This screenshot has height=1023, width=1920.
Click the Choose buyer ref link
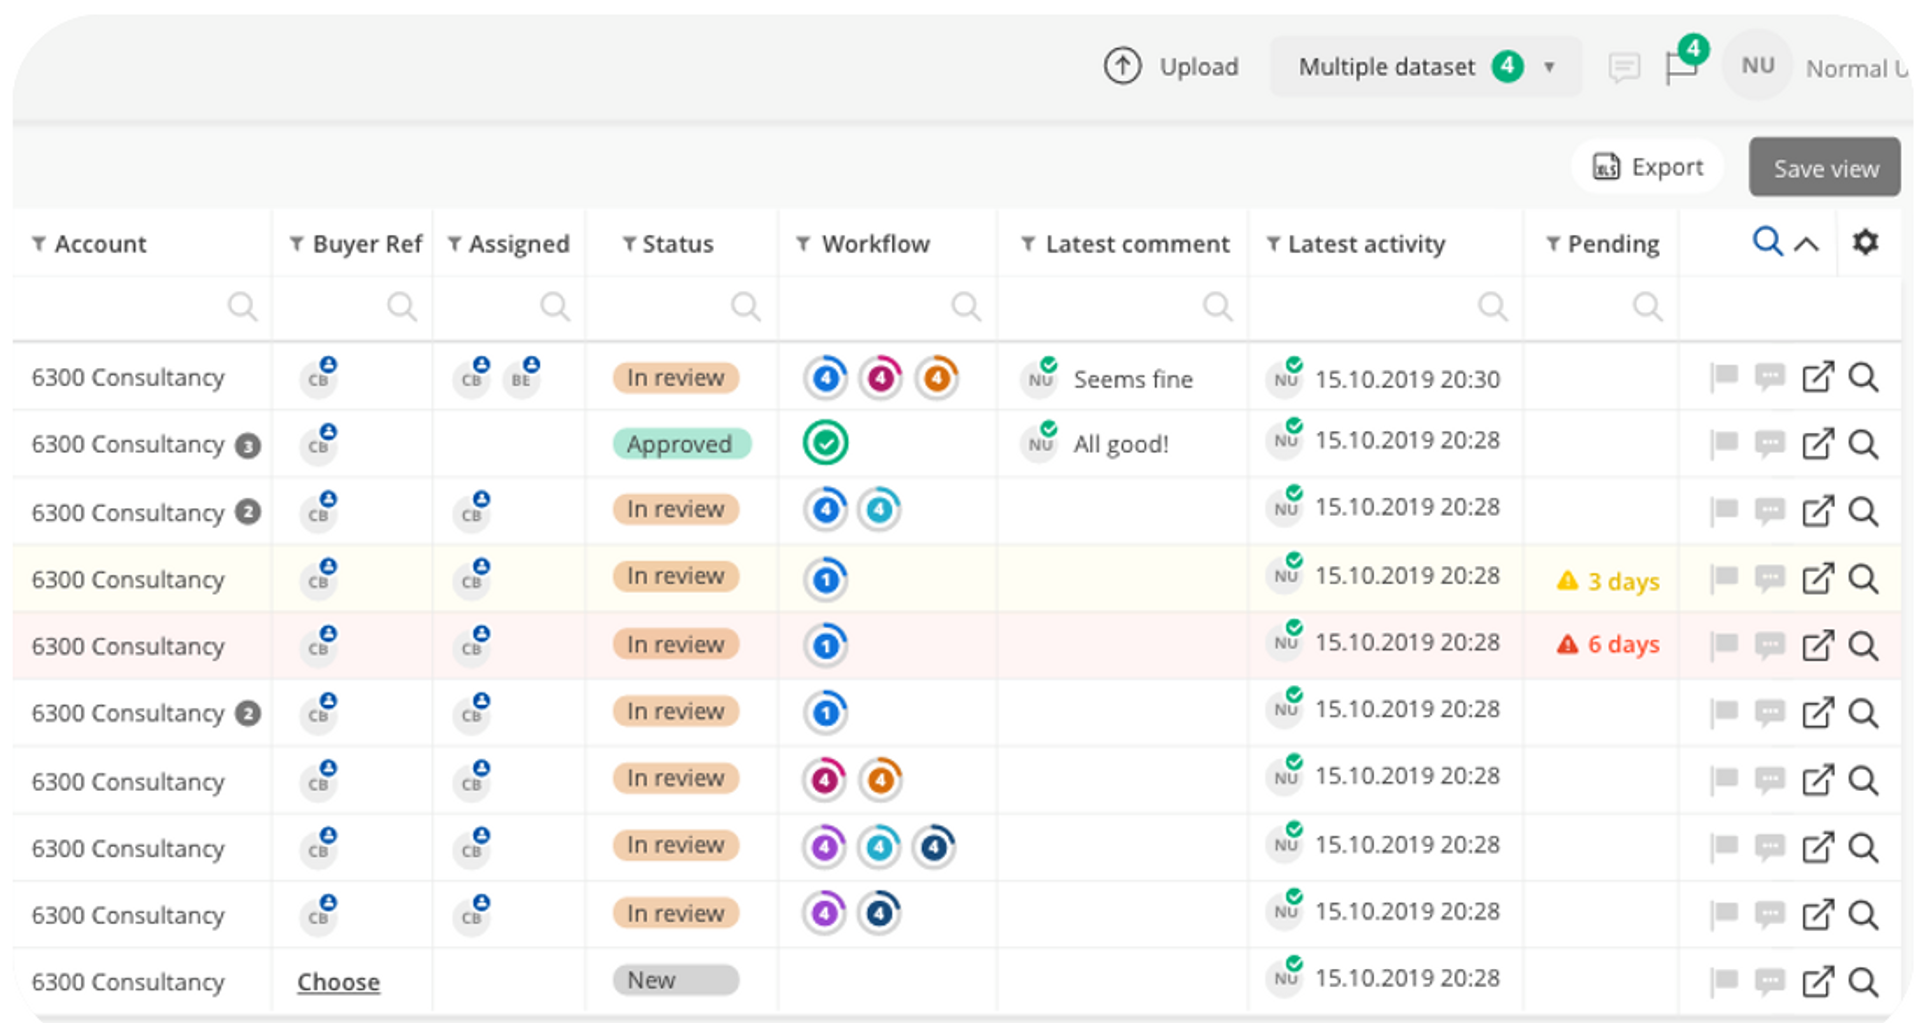tap(338, 982)
